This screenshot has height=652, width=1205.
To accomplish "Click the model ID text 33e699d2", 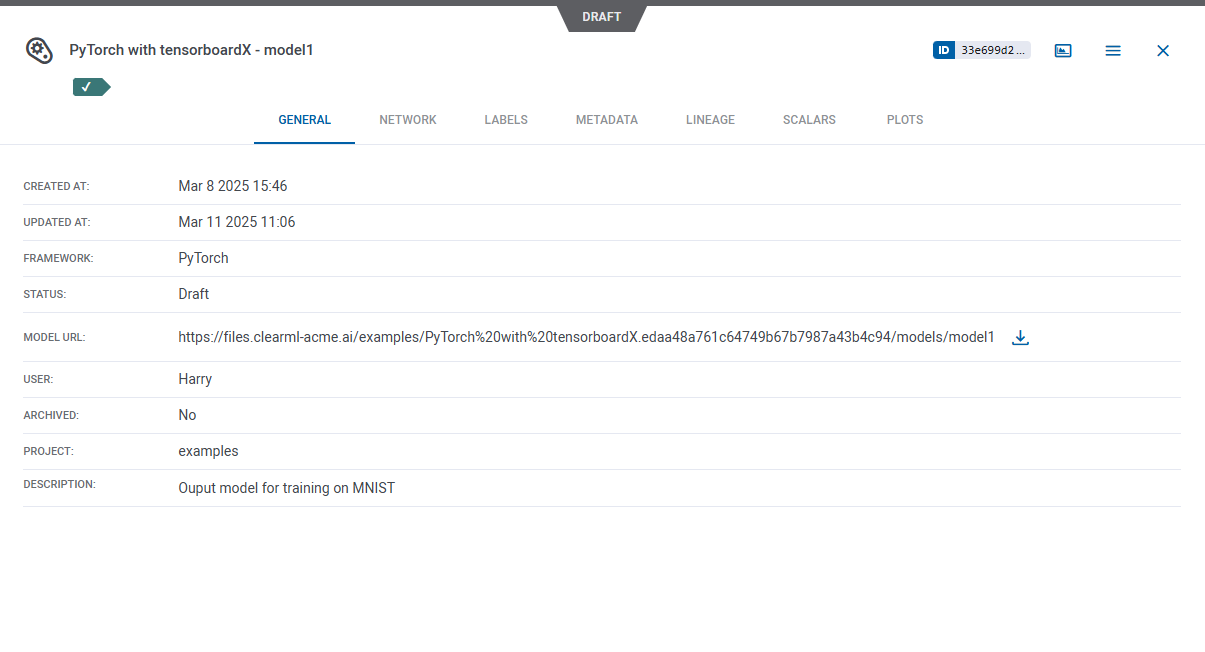I will coord(992,50).
